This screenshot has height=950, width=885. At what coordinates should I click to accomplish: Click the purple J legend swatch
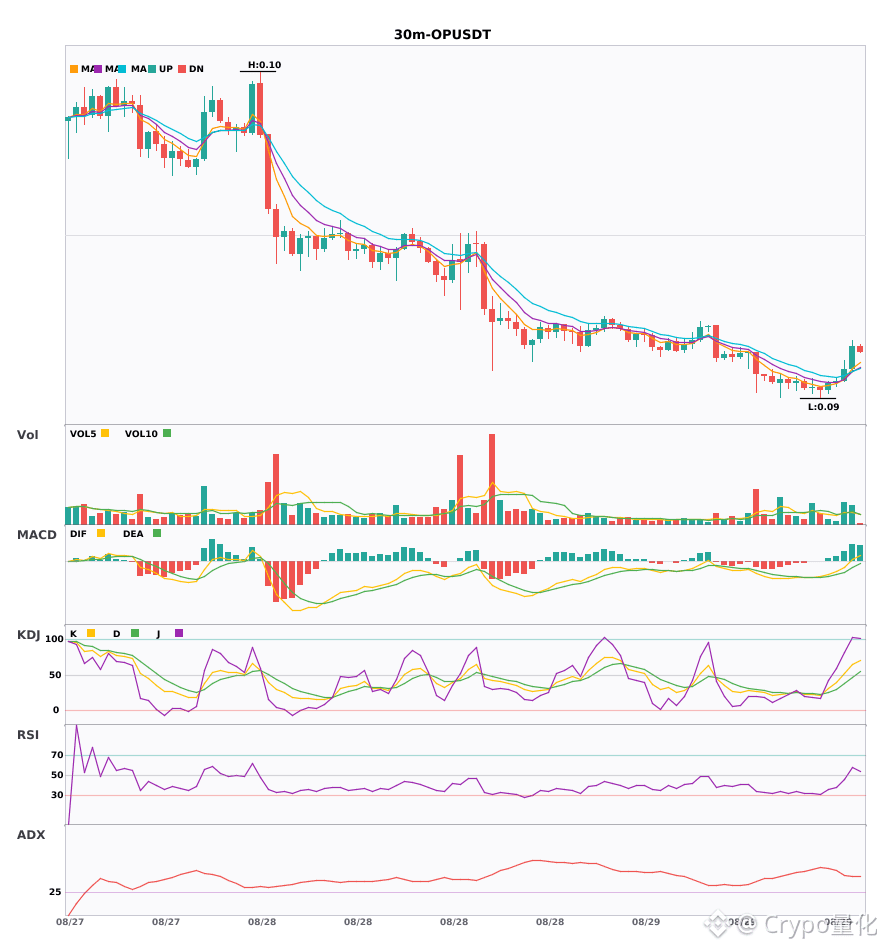[x=179, y=633]
